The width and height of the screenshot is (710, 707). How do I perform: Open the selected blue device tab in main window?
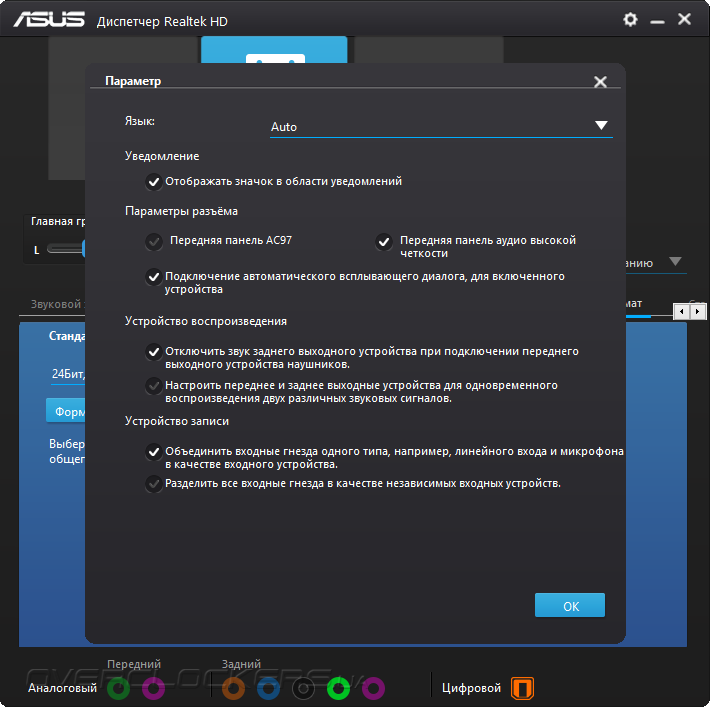pos(274,50)
